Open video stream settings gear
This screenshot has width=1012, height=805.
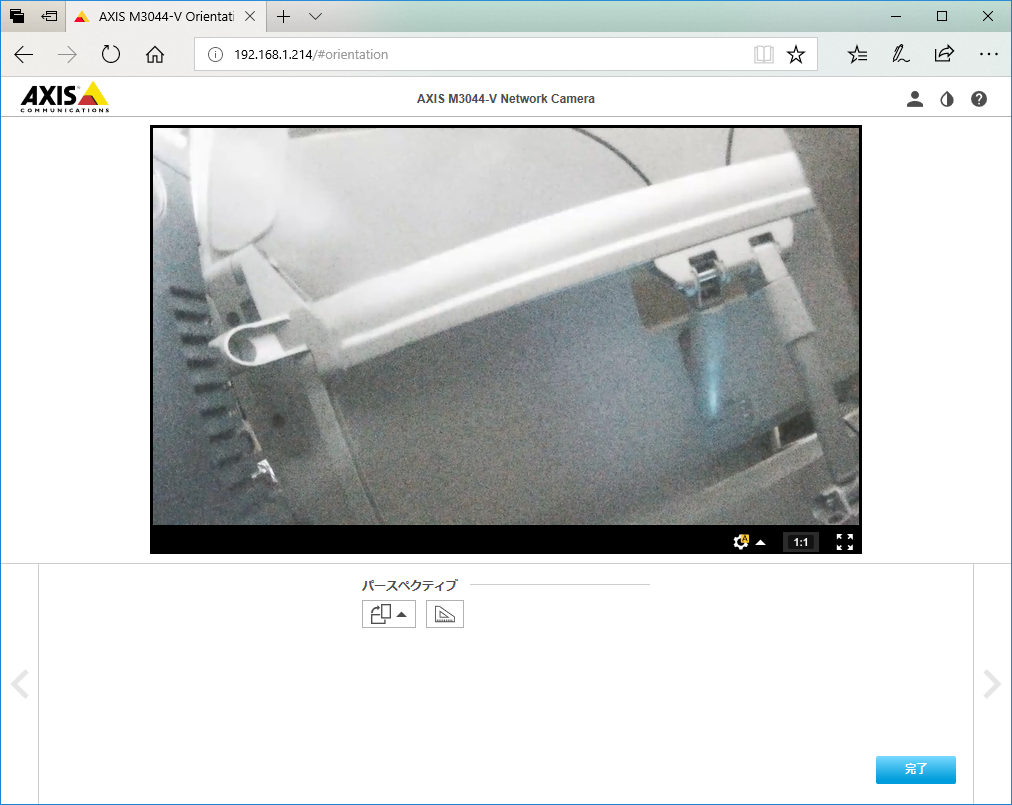click(741, 542)
